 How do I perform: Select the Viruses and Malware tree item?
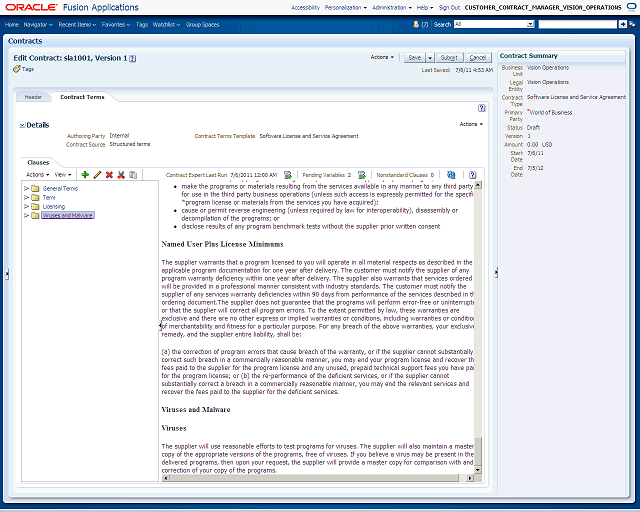(68, 215)
